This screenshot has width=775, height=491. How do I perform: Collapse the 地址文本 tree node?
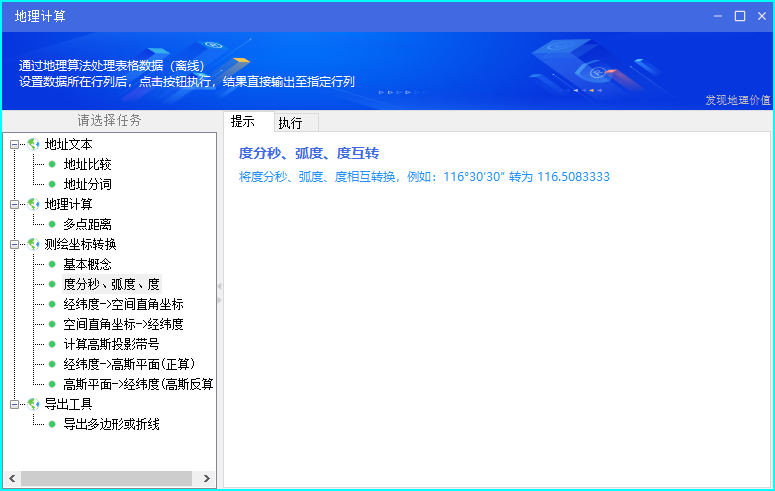click(14, 144)
